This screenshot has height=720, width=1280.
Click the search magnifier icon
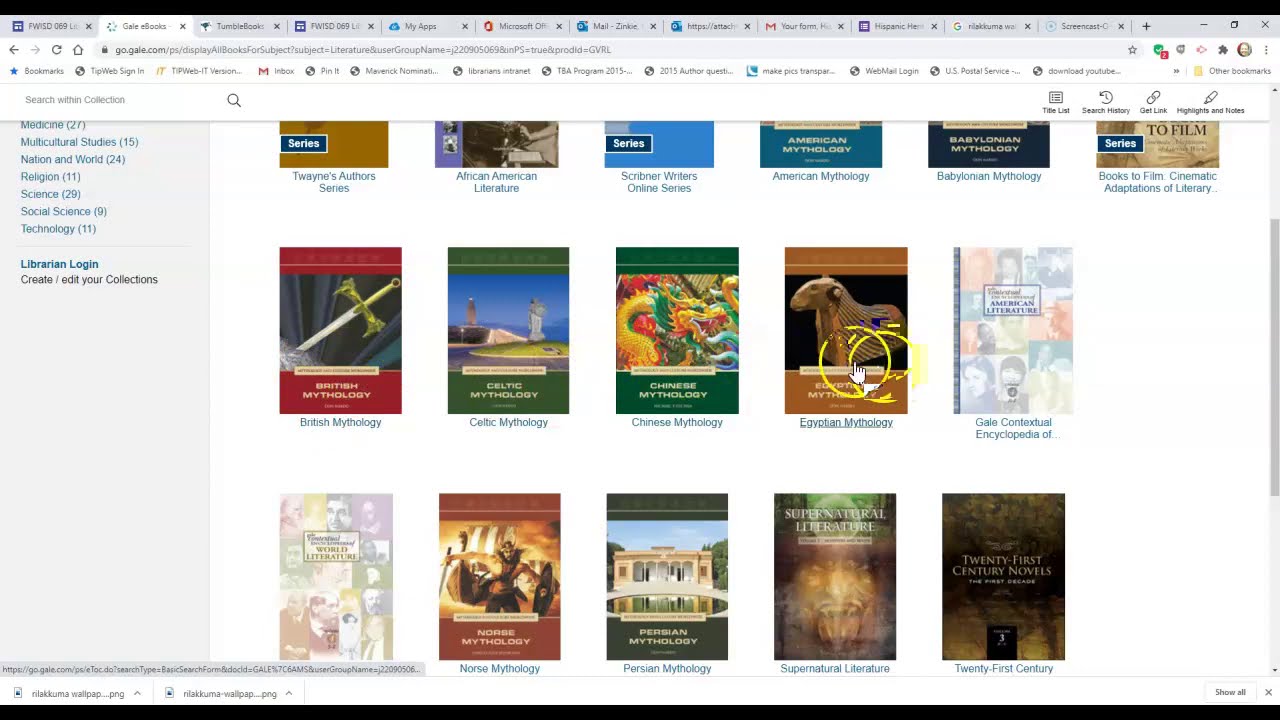[x=234, y=100]
